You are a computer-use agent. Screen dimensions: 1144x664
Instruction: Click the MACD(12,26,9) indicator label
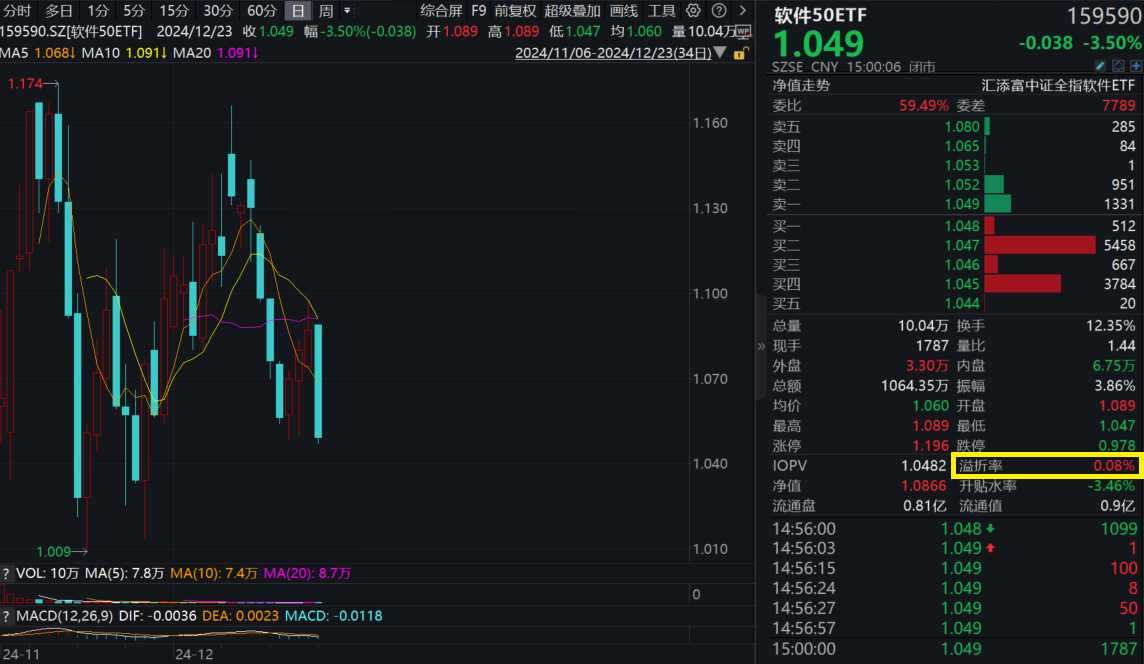tap(64, 616)
